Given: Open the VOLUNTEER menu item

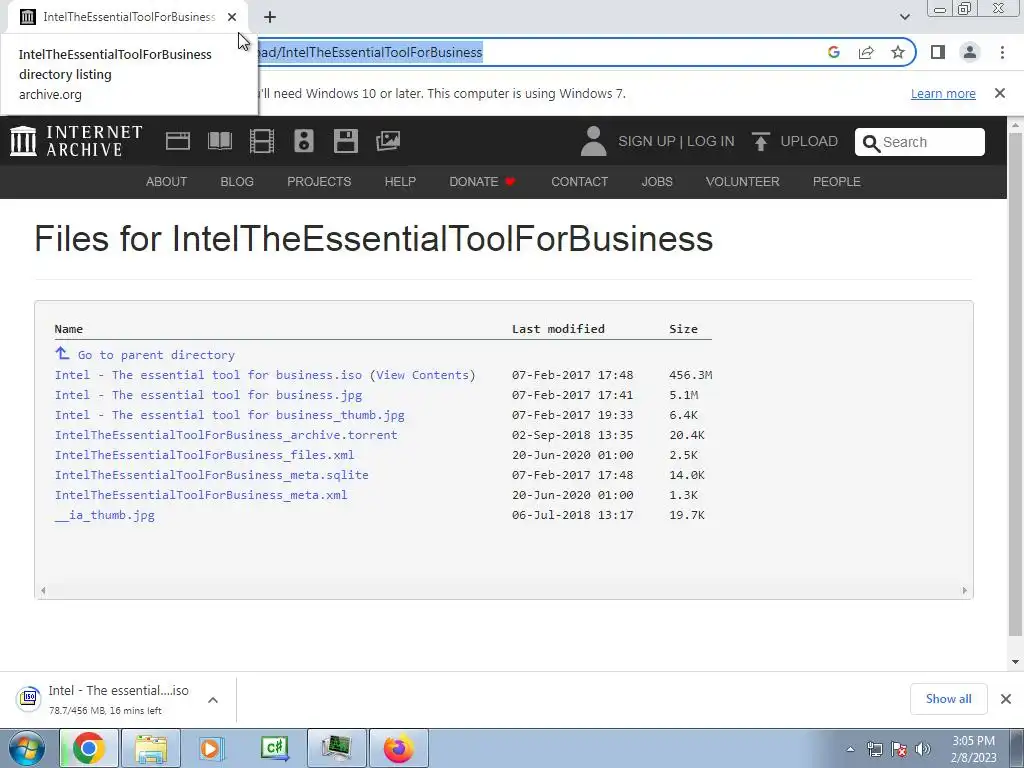Looking at the screenshot, I should (743, 182).
